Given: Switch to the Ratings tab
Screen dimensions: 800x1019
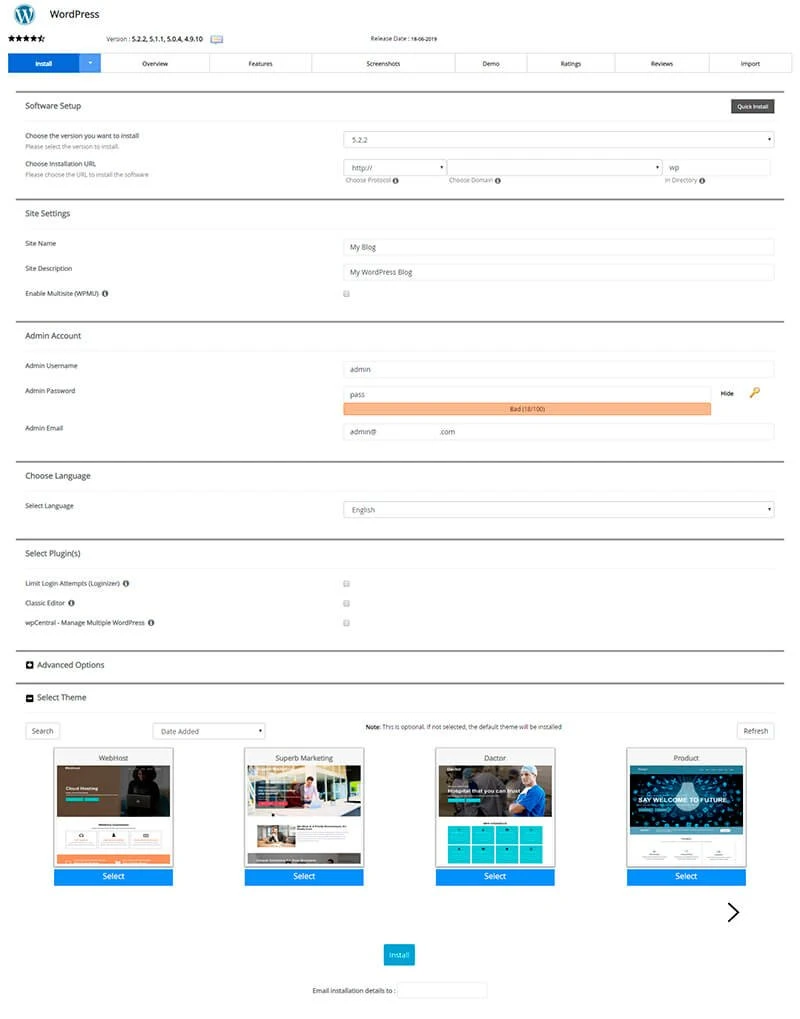Looking at the screenshot, I should [x=571, y=64].
